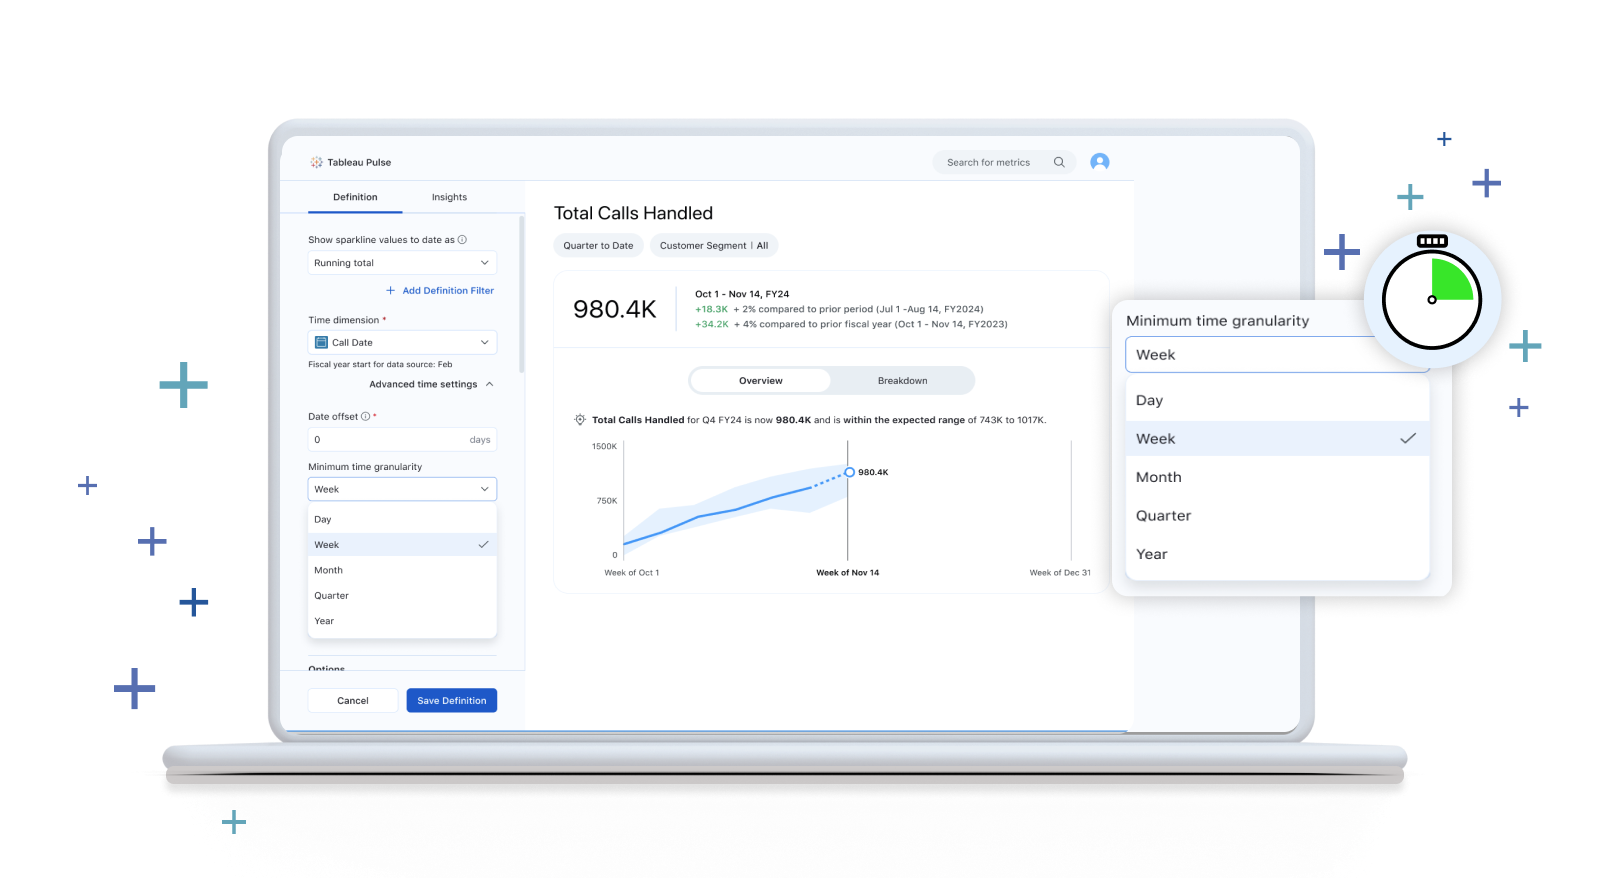Click Fiscal year start for data source text

(380, 364)
